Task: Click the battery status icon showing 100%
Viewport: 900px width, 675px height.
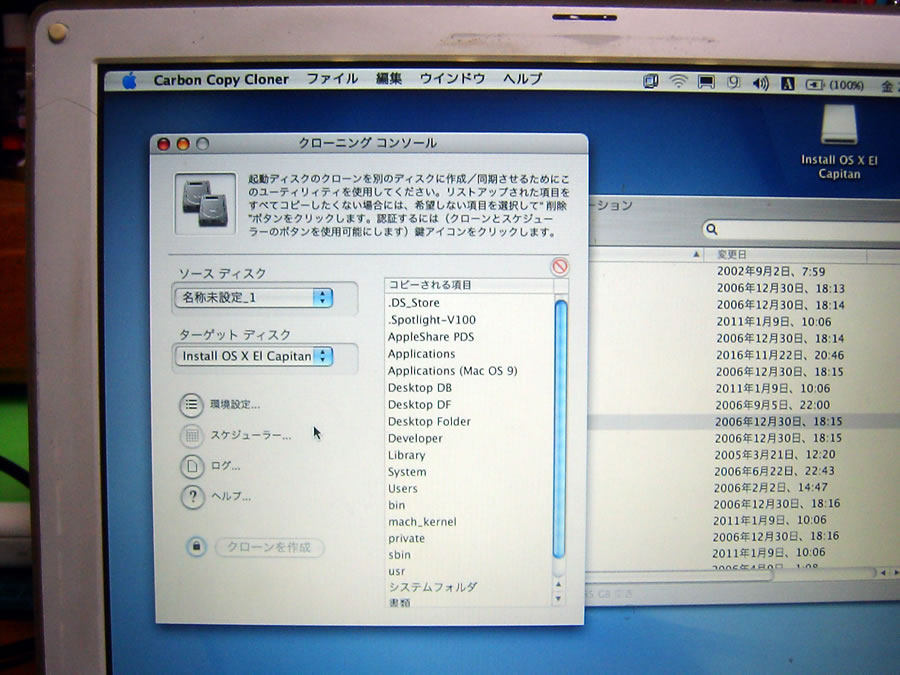Action: coord(835,85)
